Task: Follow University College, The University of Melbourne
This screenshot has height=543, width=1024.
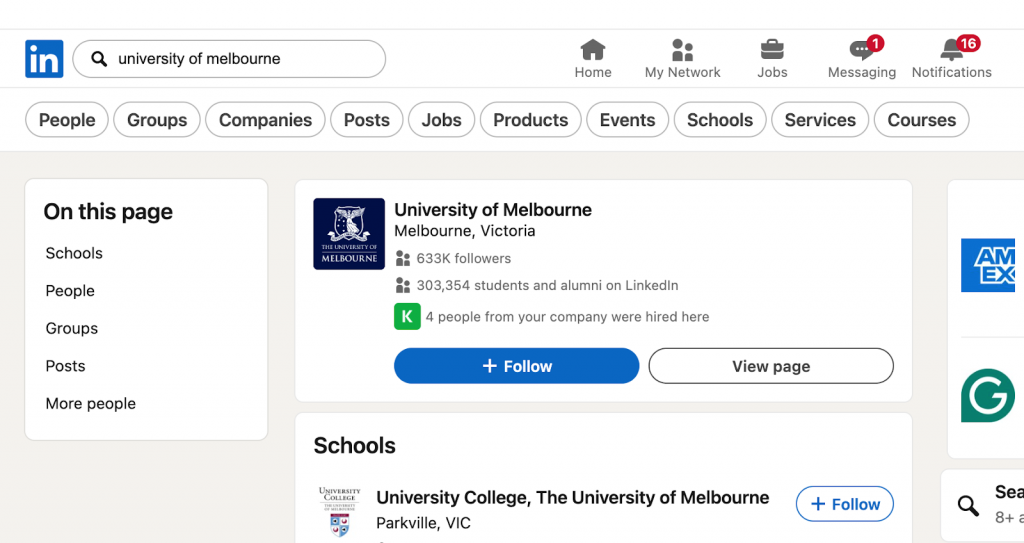Action: 845,504
